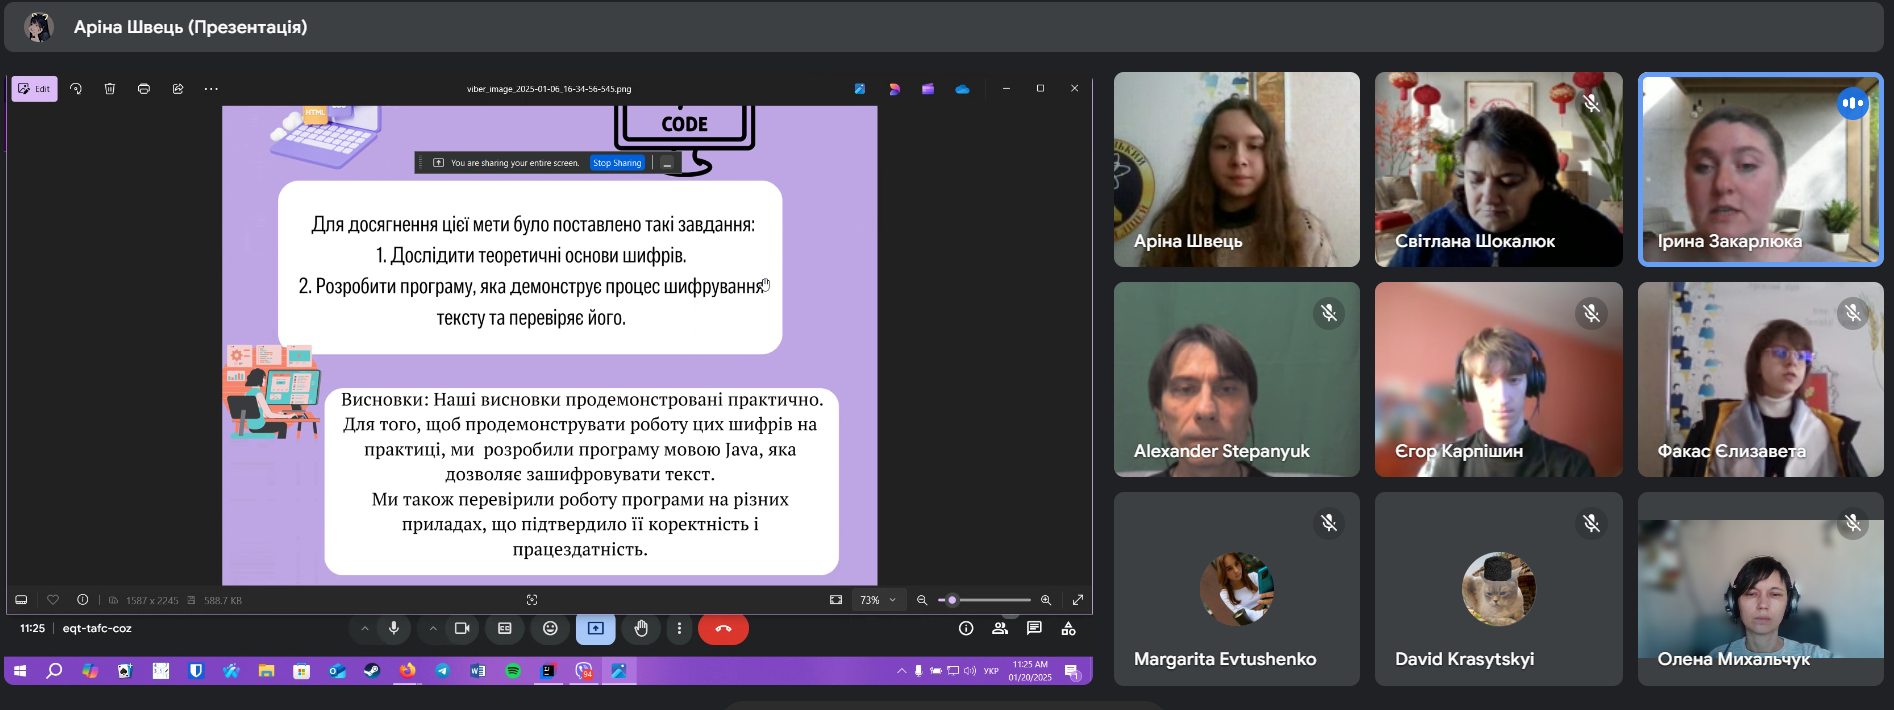Screen dimensions: 1894x710
Task: Open Spotify from the Windows taskbar
Action: click(x=513, y=671)
